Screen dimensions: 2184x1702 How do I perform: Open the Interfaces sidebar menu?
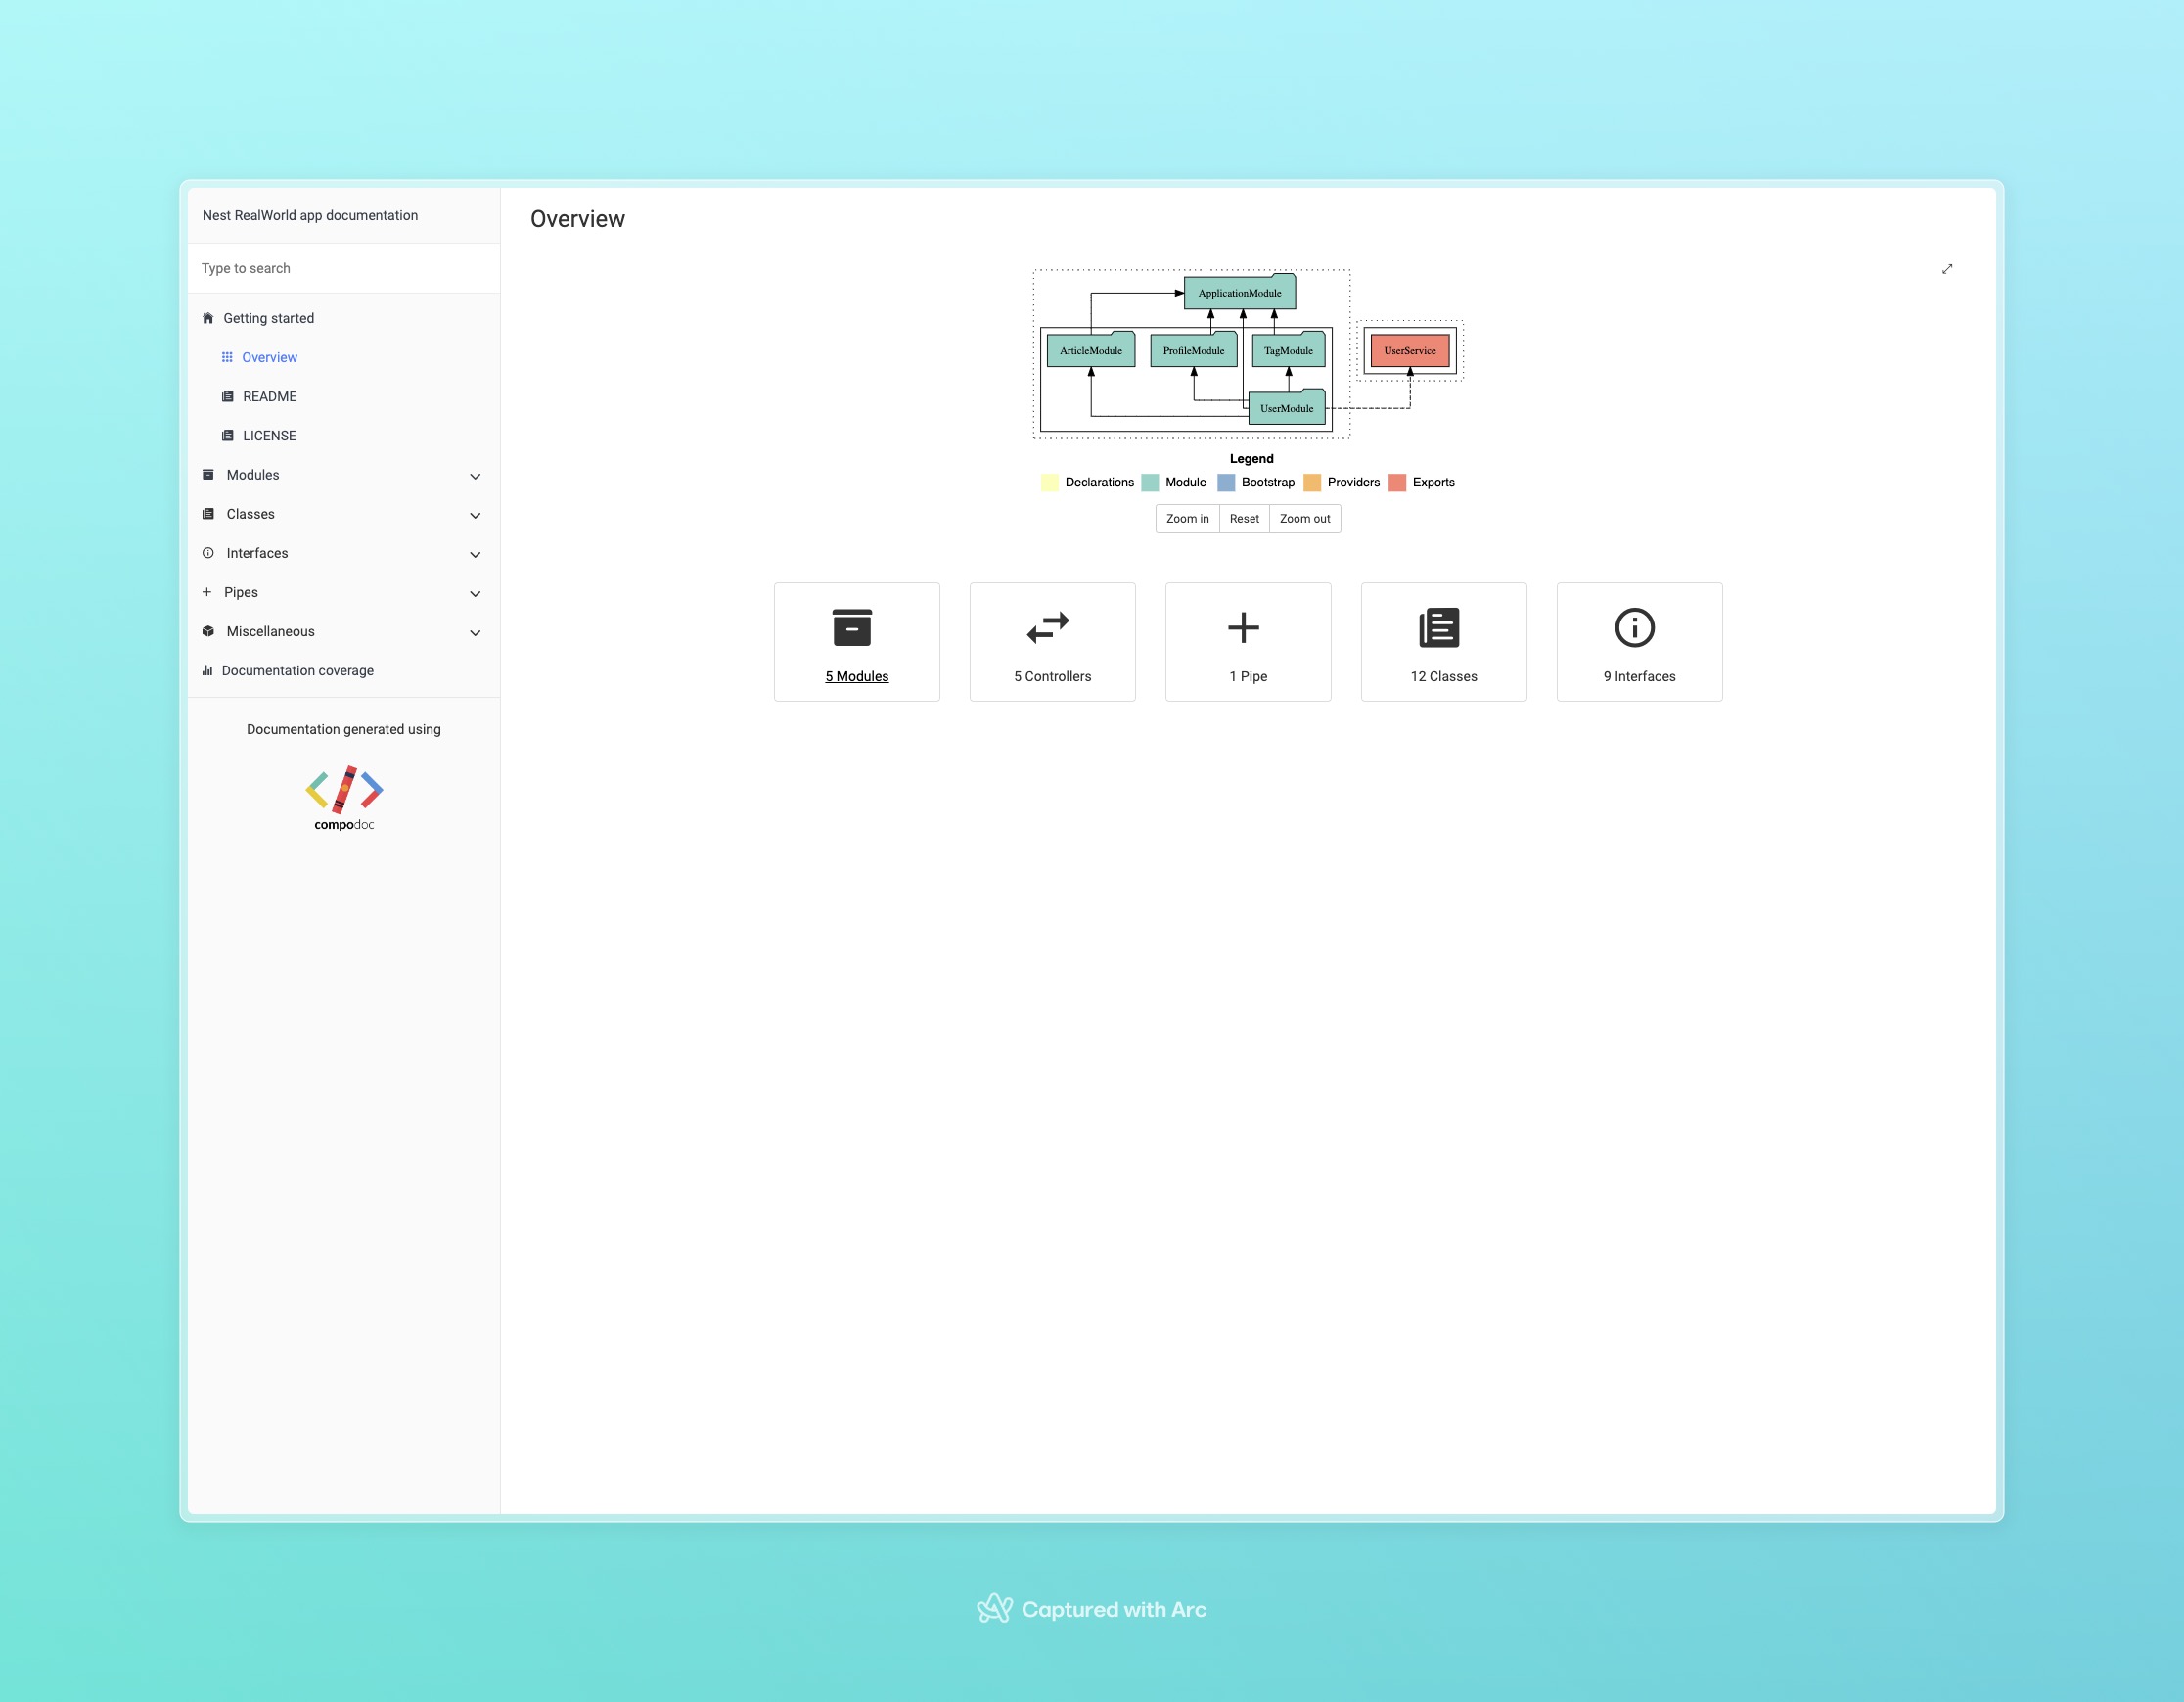(x=343, y=552)
